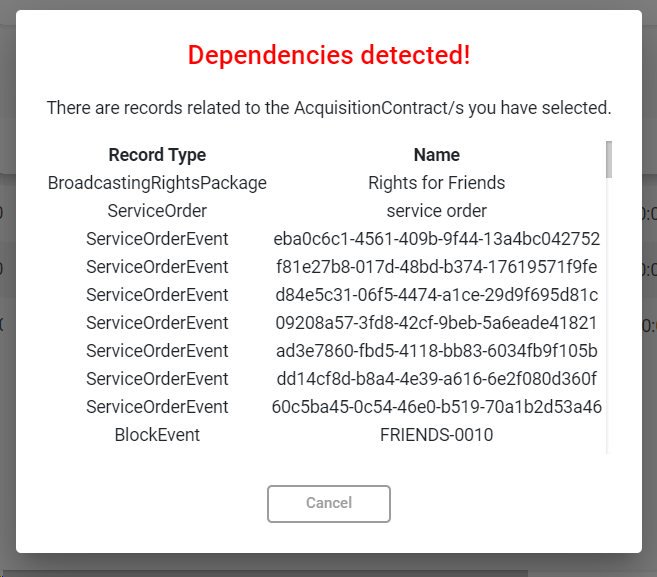Screen dimensions: 657x577
Task: Click the 'Dependencies detected!' heading
Action: point(328,56)
